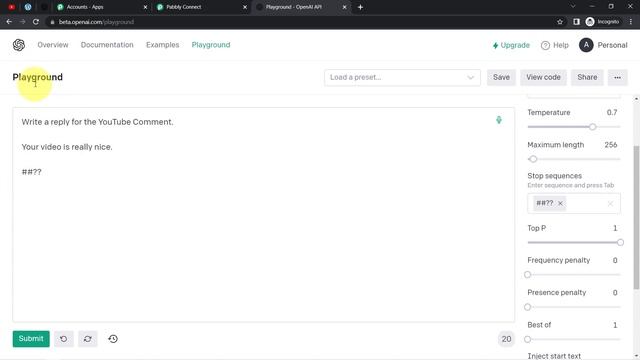Click the Help question mark icon

tap(545, 45)
